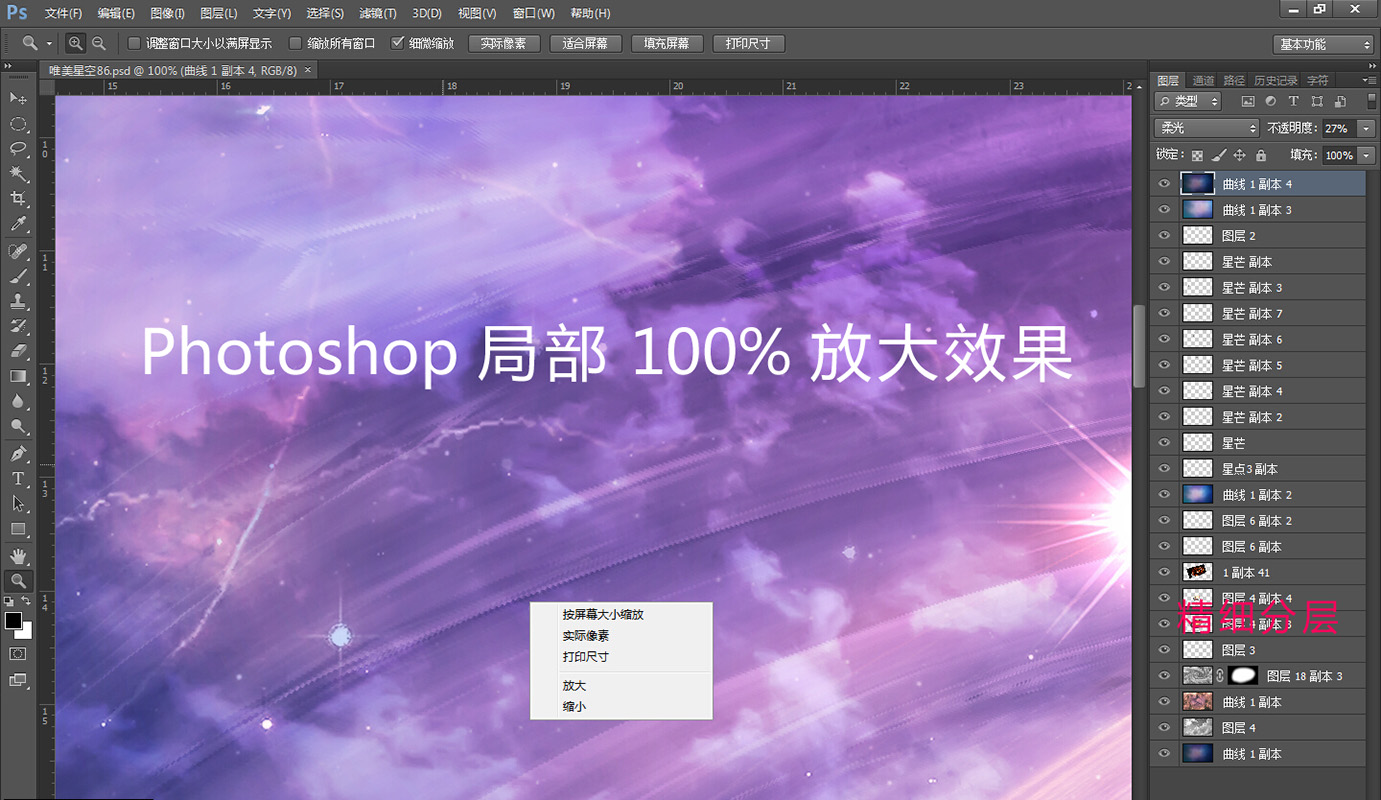Screen dimensions: 1381x800
Task: Choose zoom-out mode in options bar
Action: coord(98,43)
